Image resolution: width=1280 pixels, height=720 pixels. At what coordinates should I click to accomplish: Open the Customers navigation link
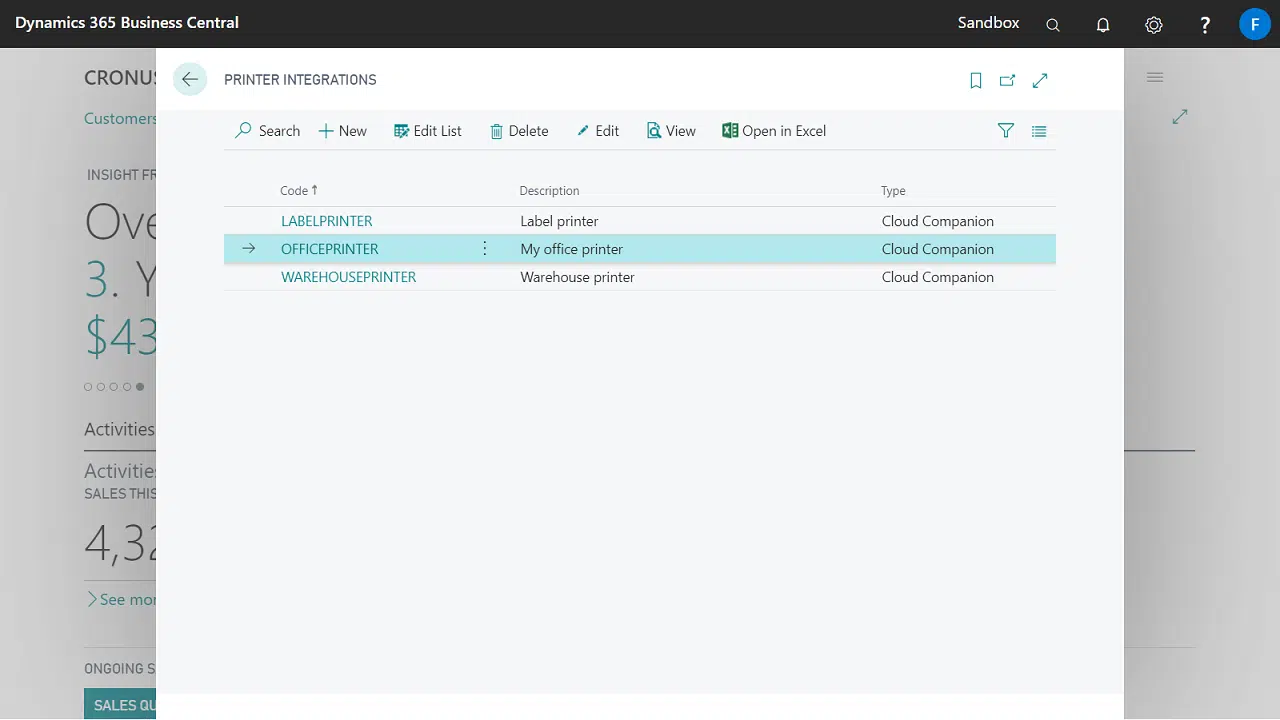[x=120, y=118]
